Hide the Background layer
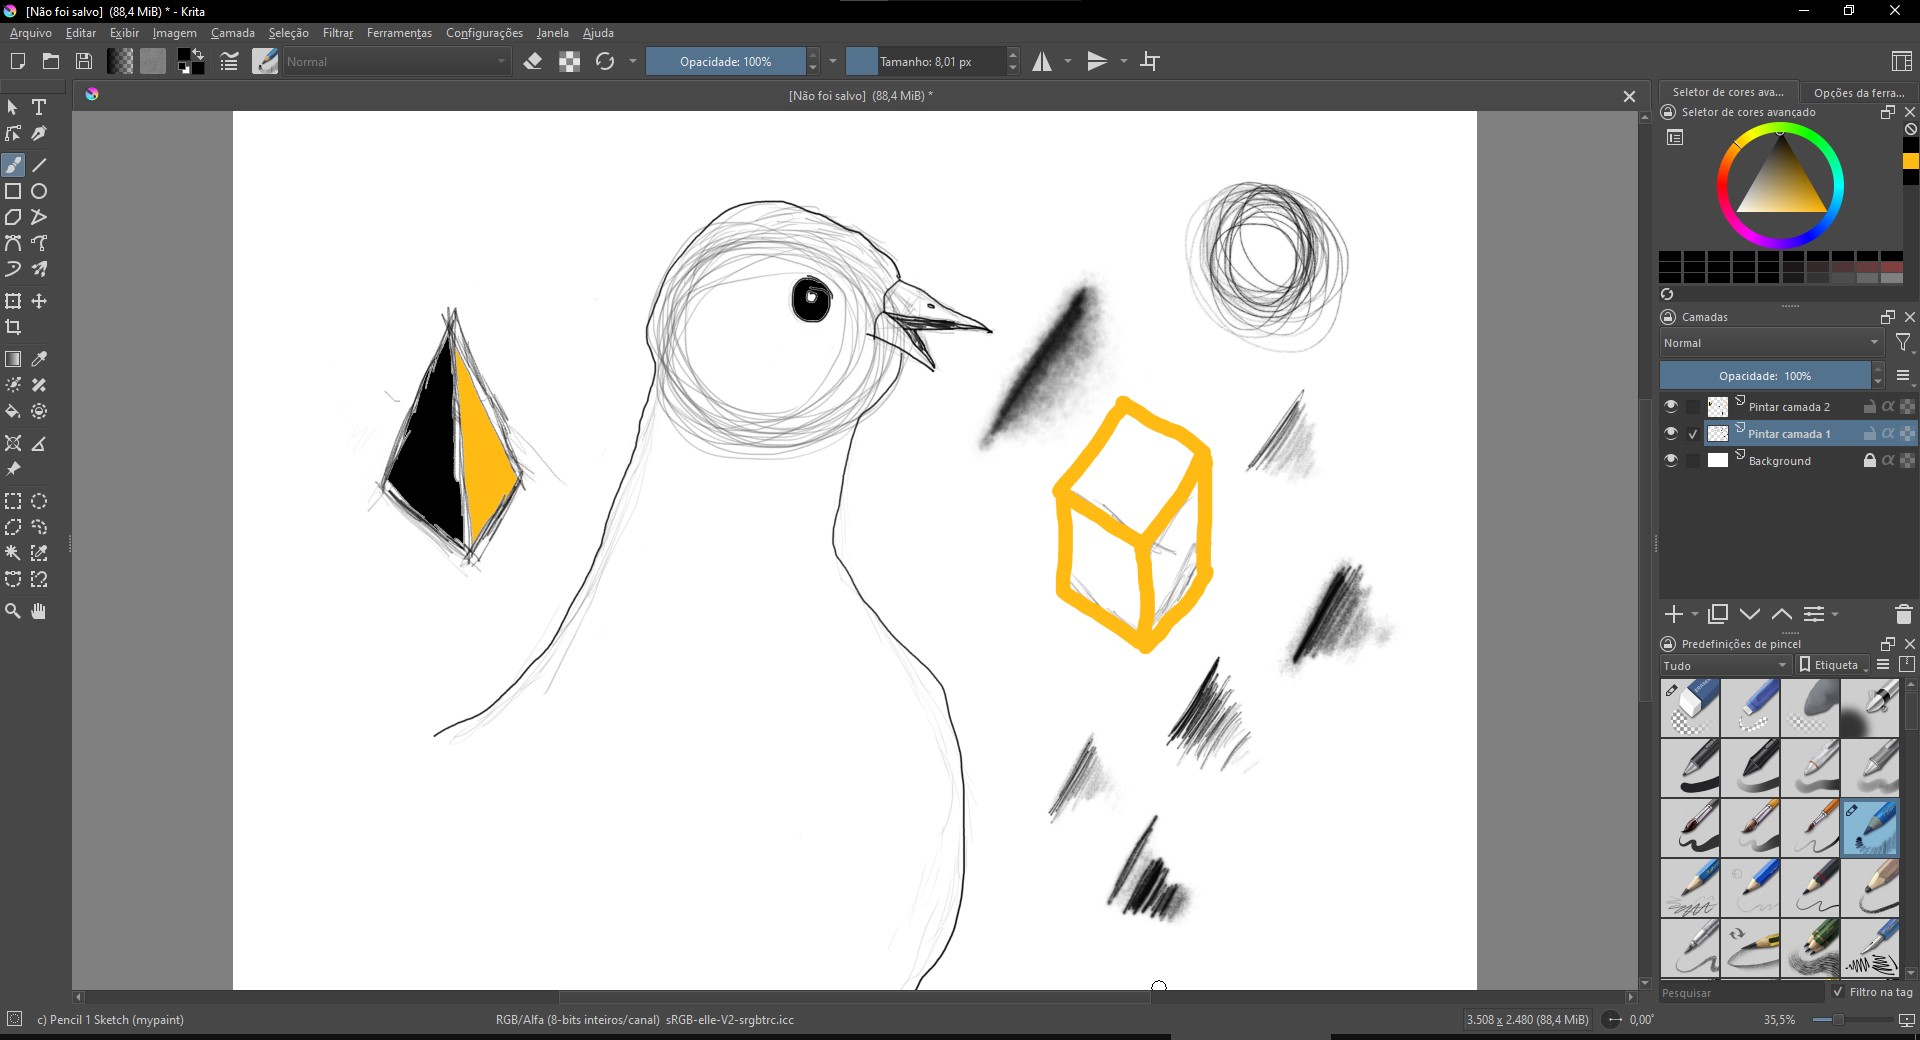1920x1040 pixels. click(1670, 461)
